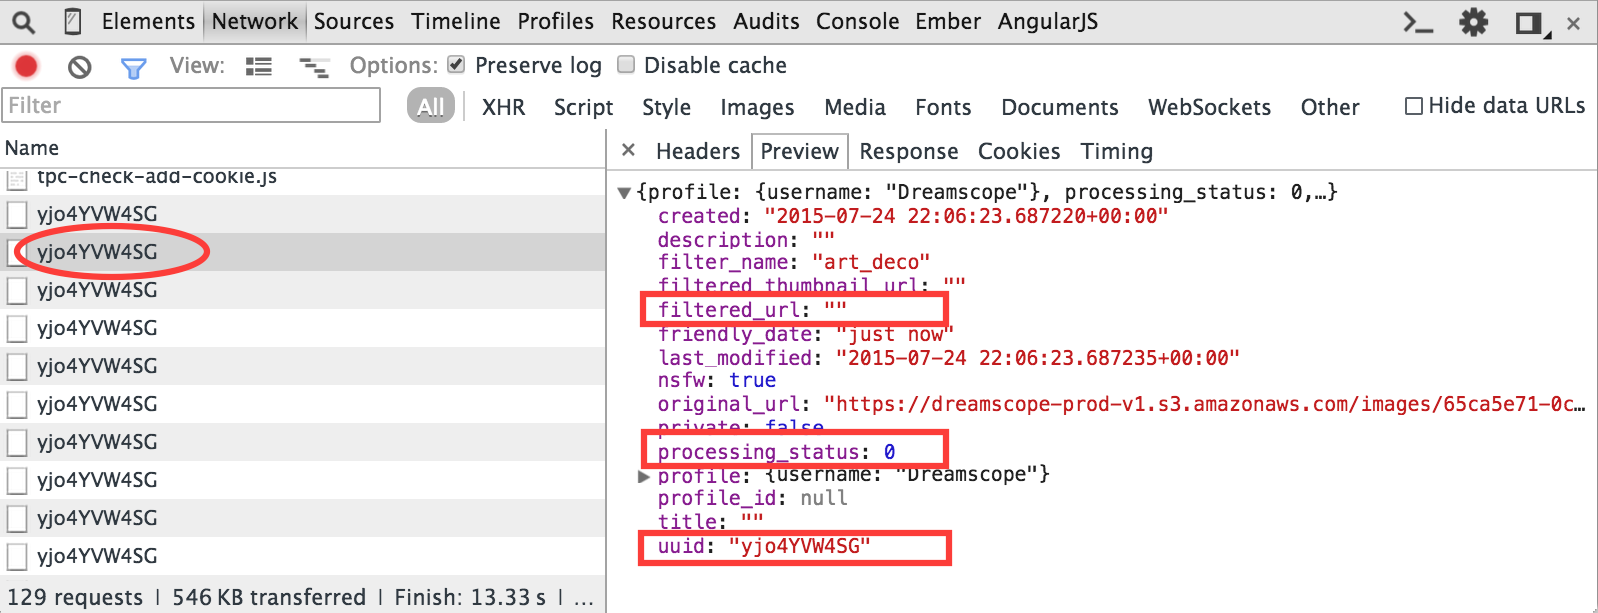The image size is (1598, 613).
Task: Switch to large request rows view
Action: (x=259, y=67)
